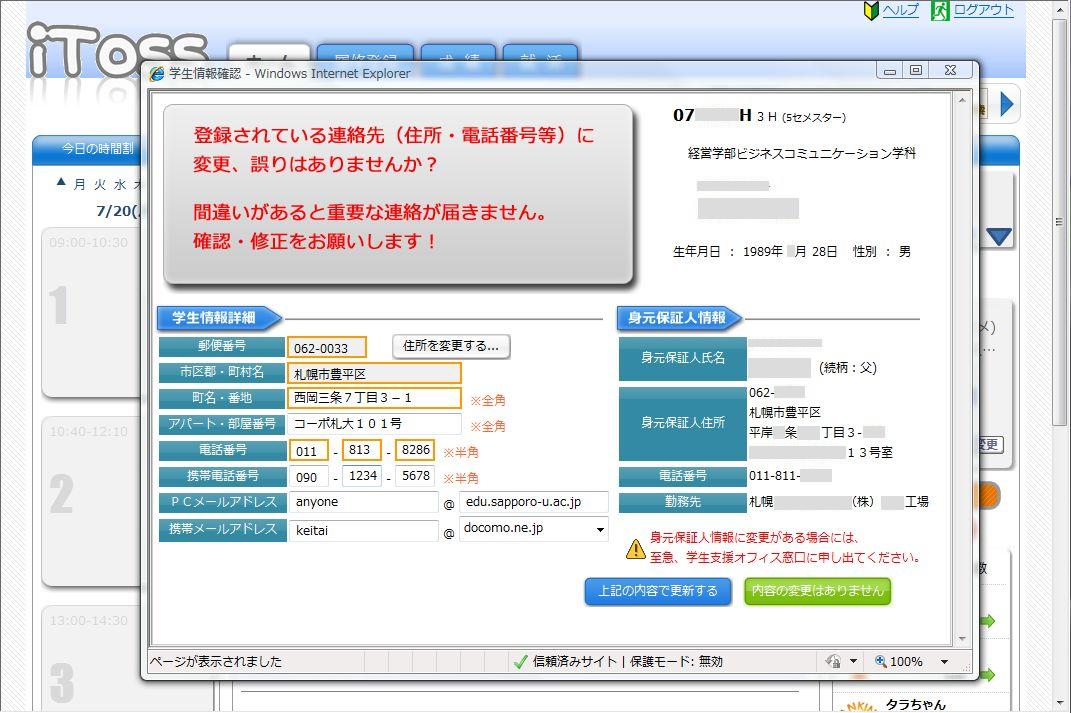1071x713 pixels.
Task: Click the mobile phone field 1234
Action: pos(361,476)
